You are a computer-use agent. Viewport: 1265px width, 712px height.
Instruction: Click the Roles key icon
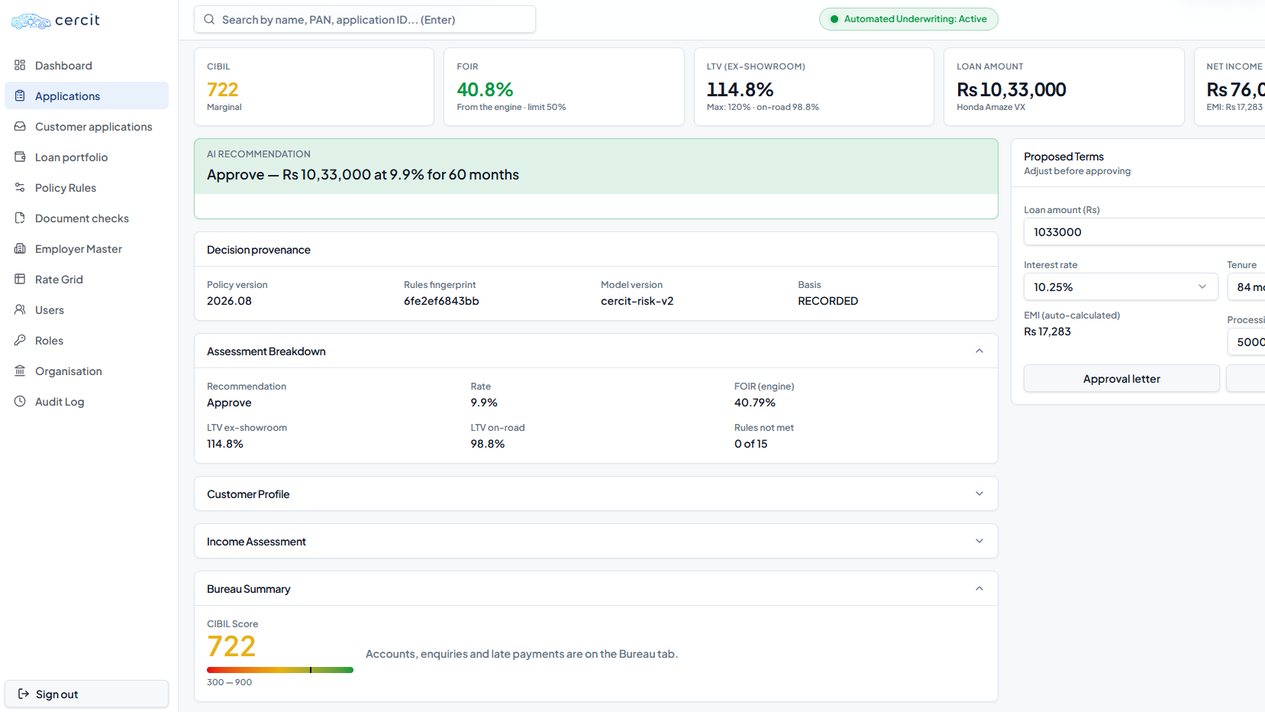pyautogui.click(x=20, y=340)
